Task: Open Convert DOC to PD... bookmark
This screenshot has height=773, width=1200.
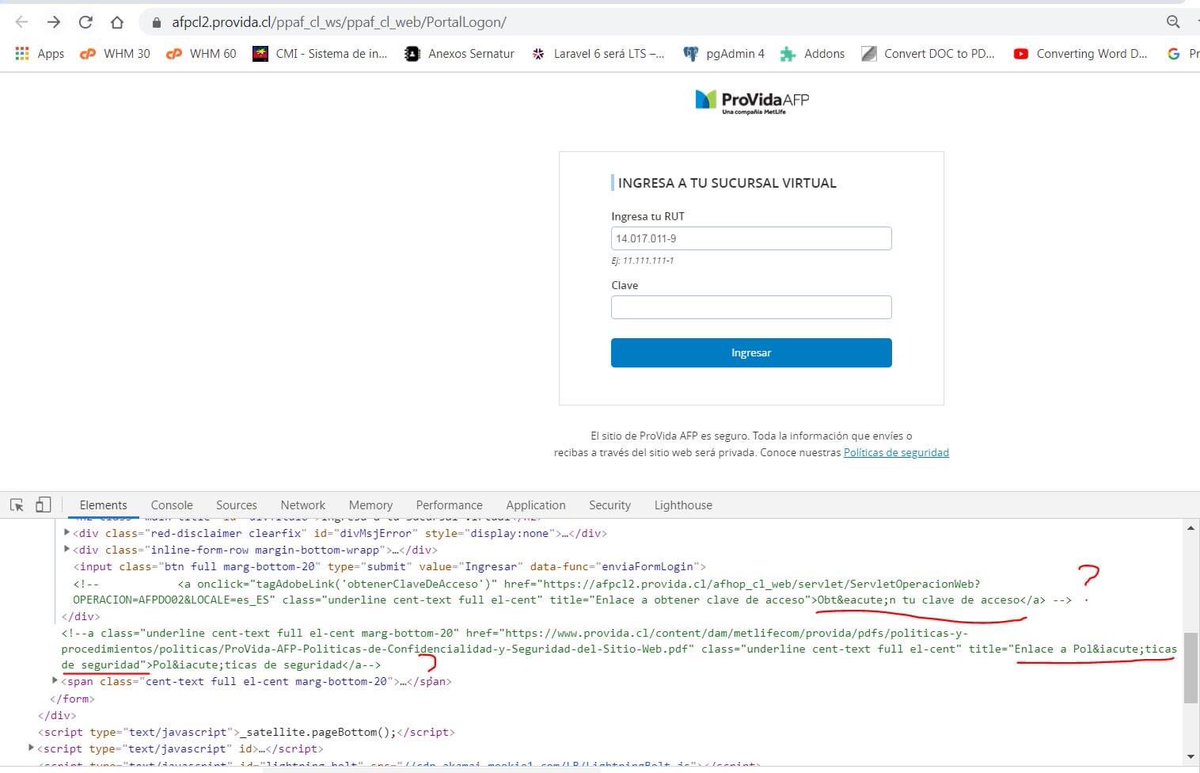Action: [x=928, y=54]
